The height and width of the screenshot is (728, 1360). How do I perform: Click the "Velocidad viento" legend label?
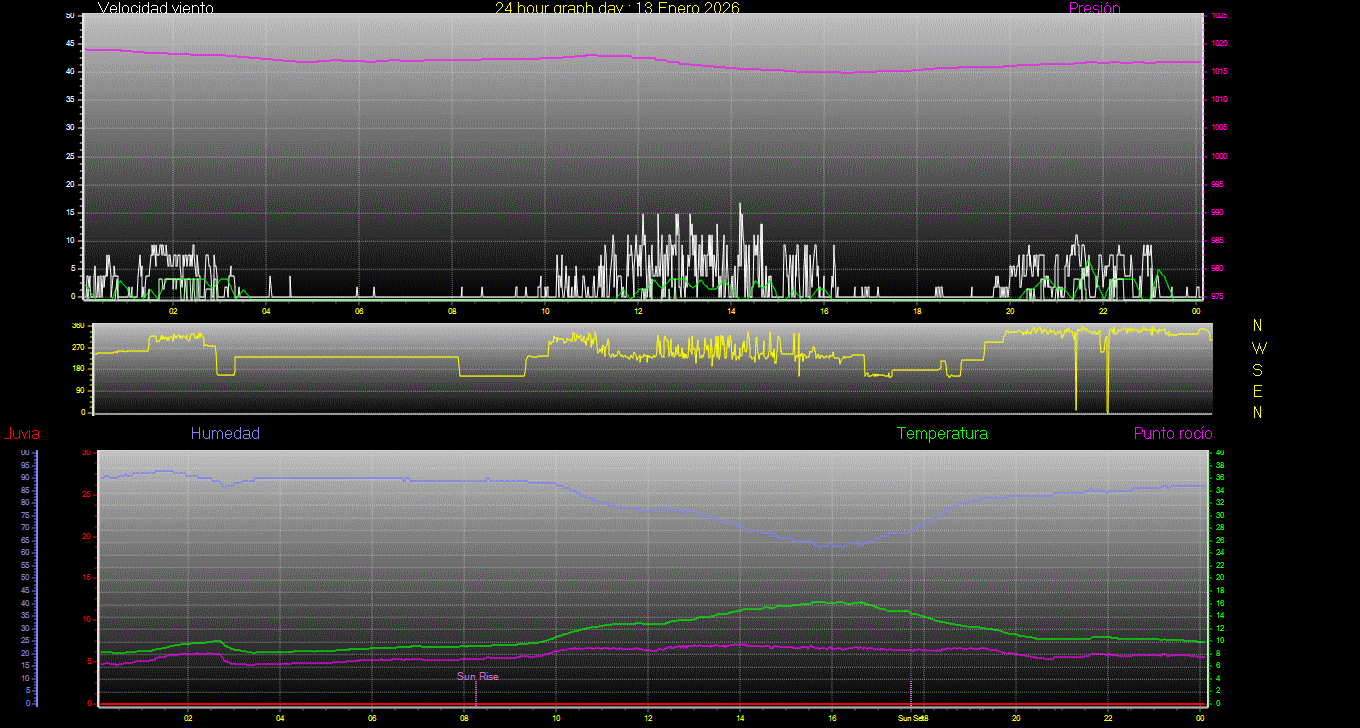(x=155, y=8)
